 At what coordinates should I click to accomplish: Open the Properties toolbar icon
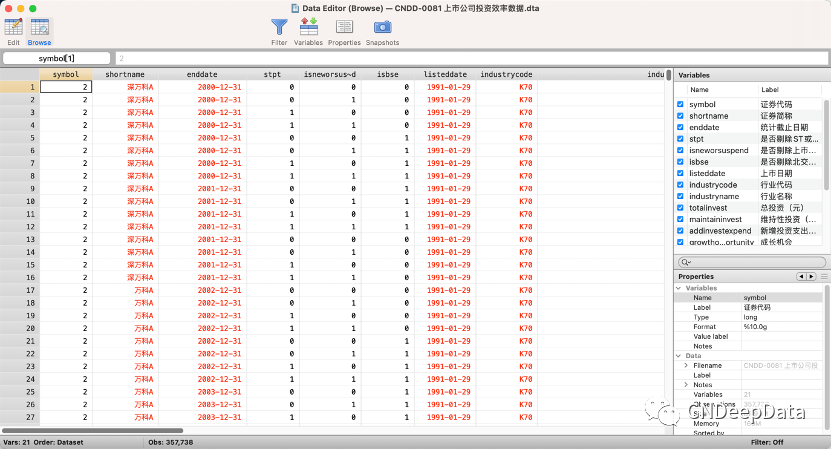coord(344,27)
